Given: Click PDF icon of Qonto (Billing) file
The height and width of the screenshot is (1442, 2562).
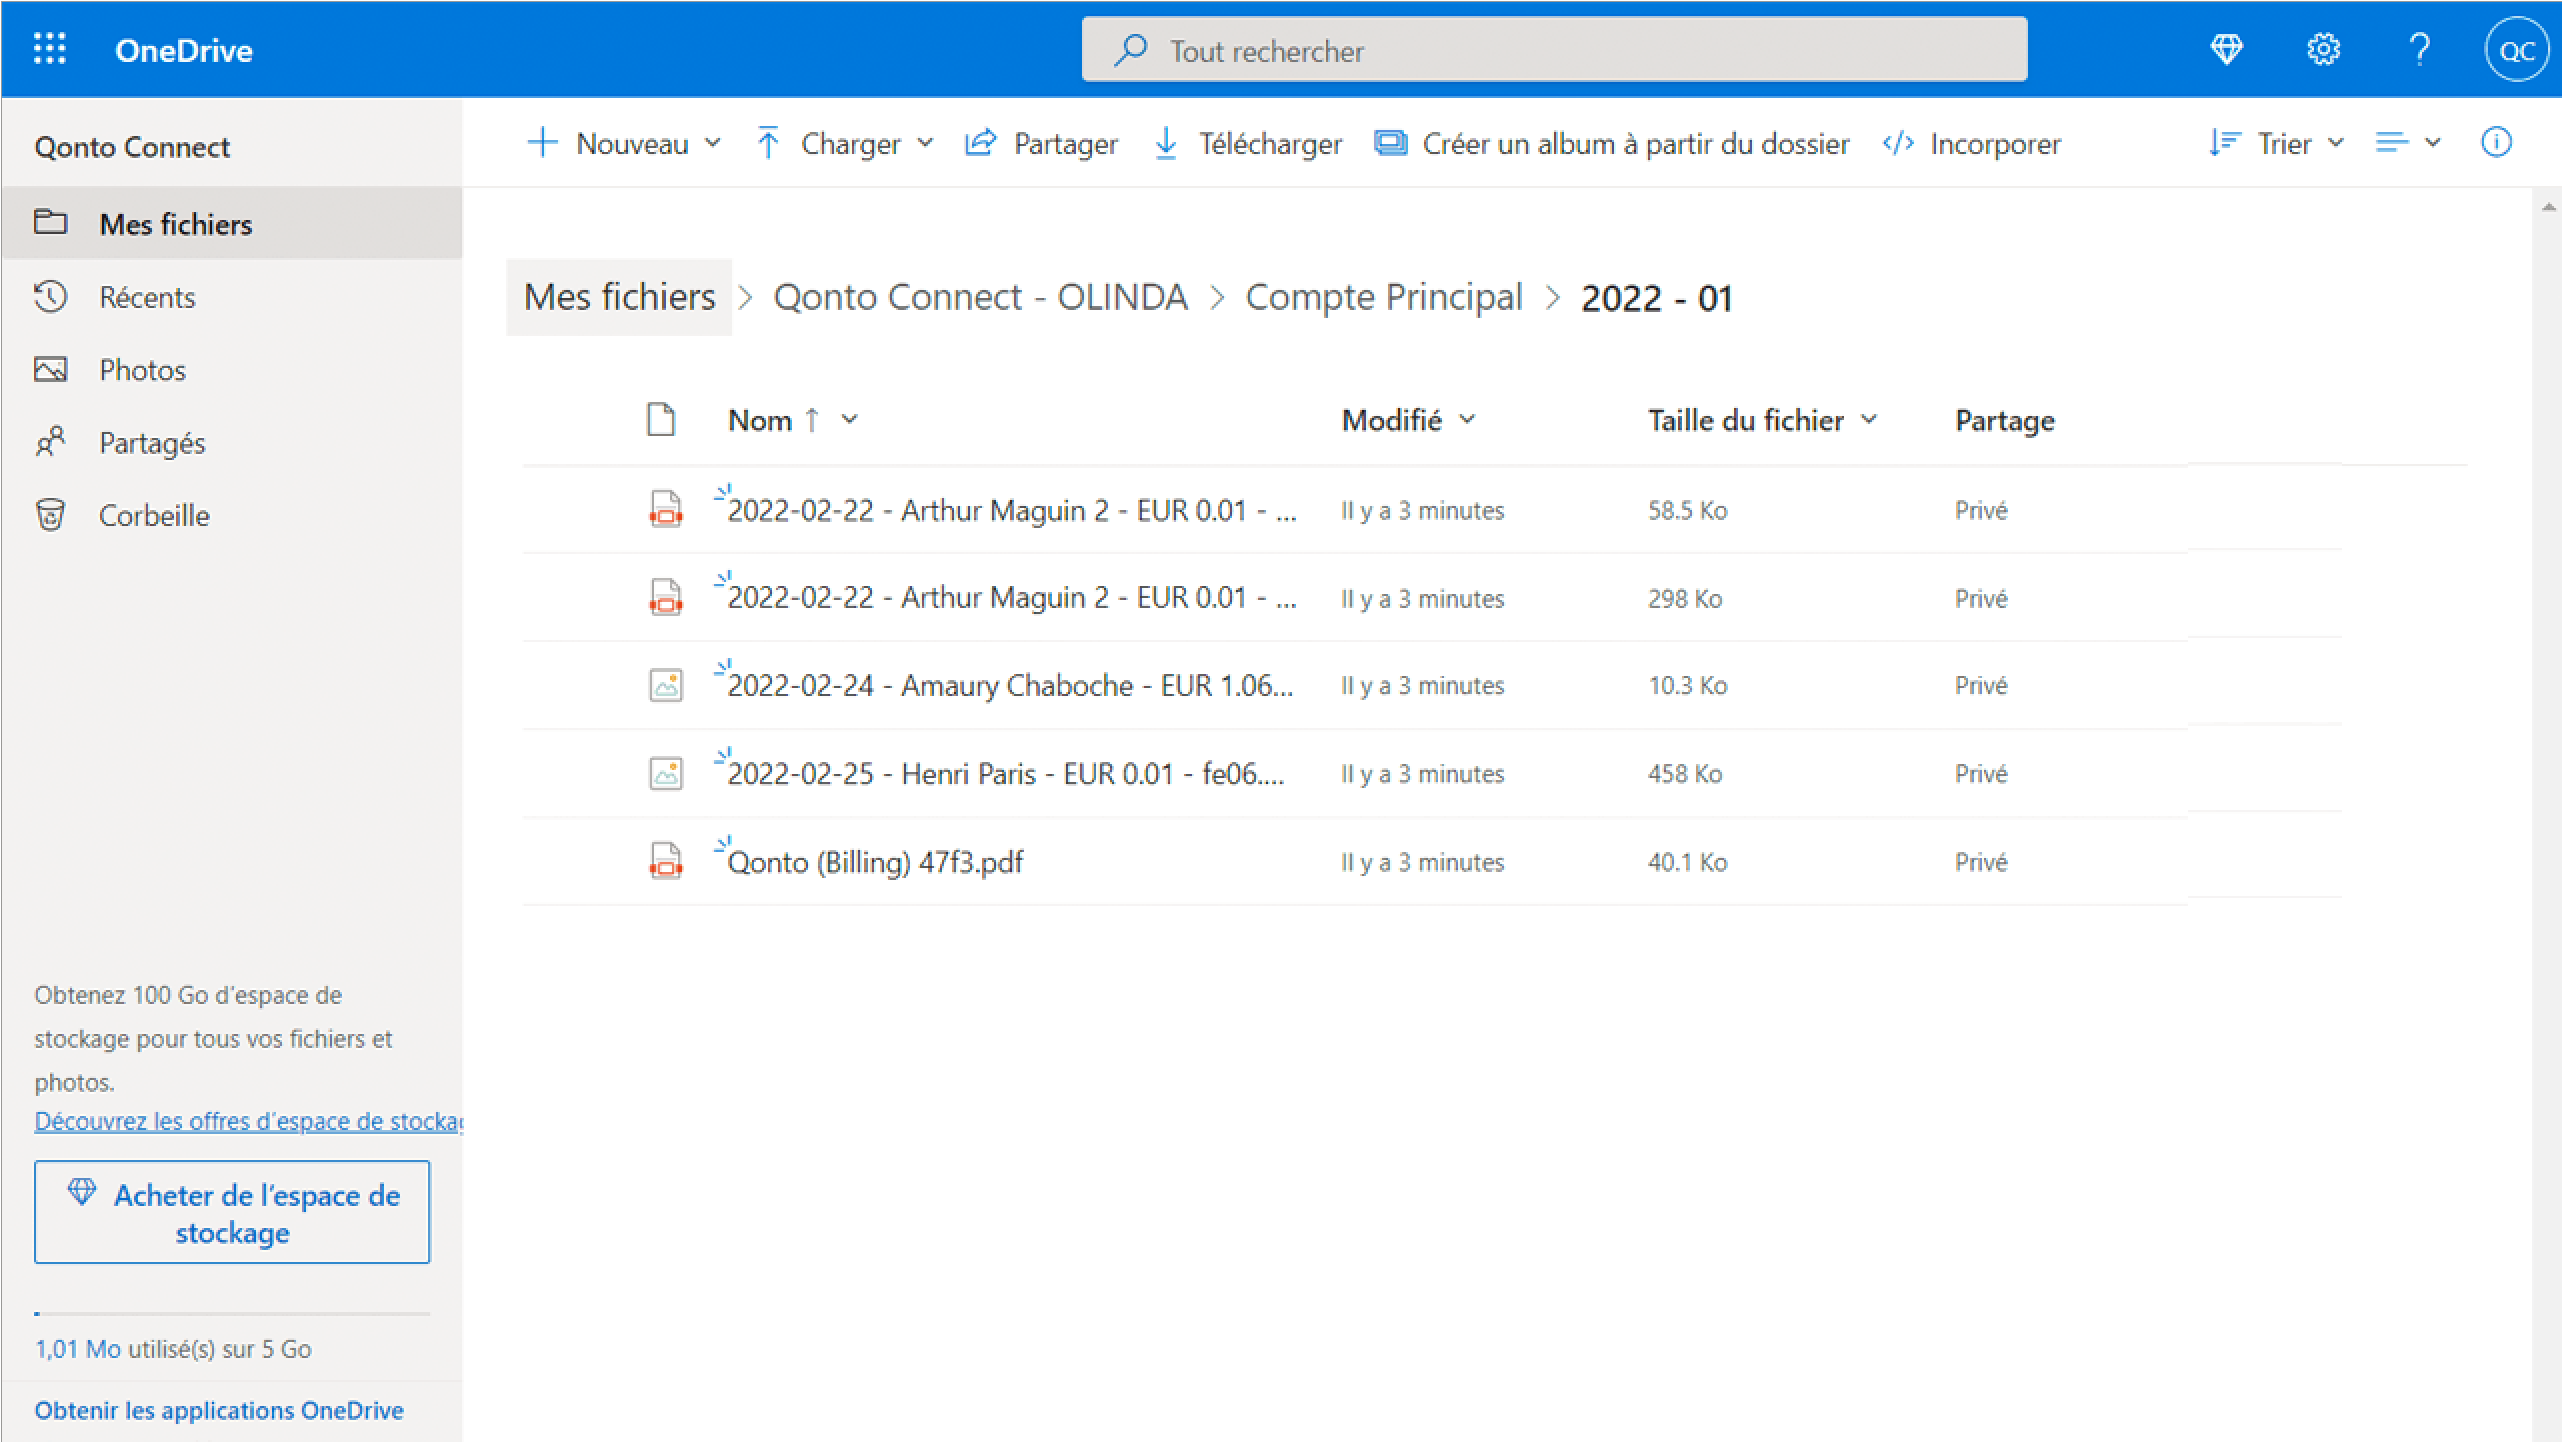Looking at the screenshot, I should (x=666, y=861).
